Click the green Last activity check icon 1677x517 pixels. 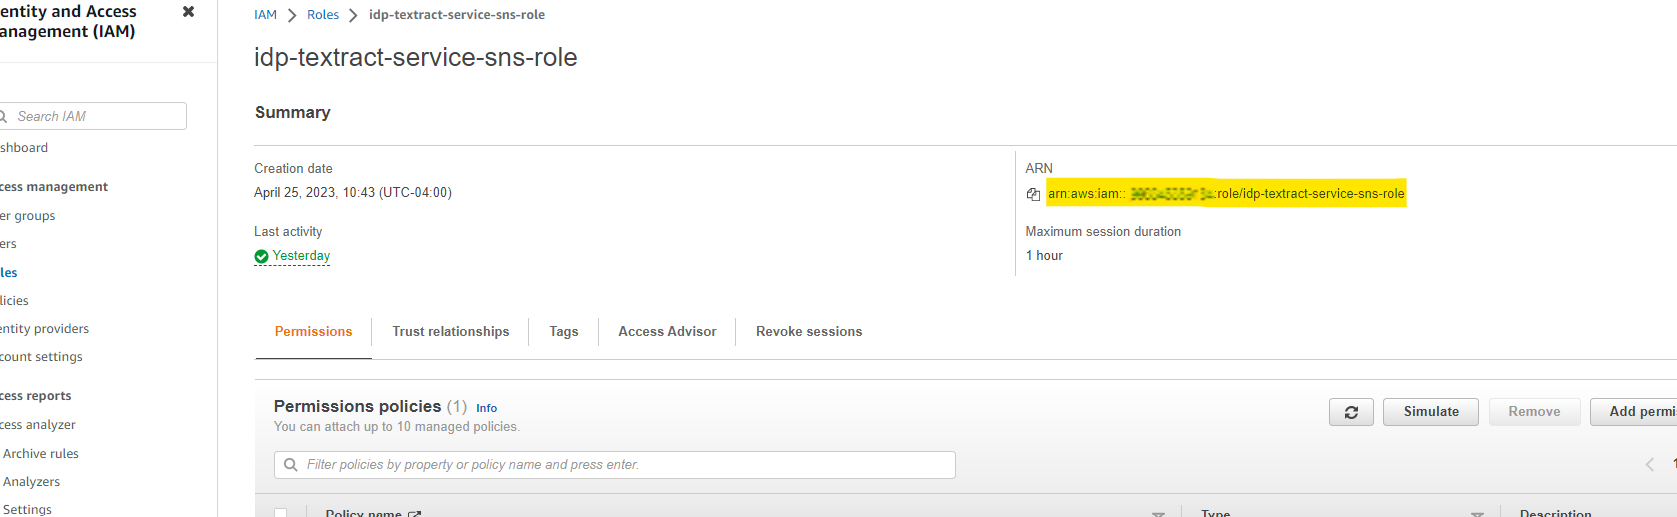261,257
